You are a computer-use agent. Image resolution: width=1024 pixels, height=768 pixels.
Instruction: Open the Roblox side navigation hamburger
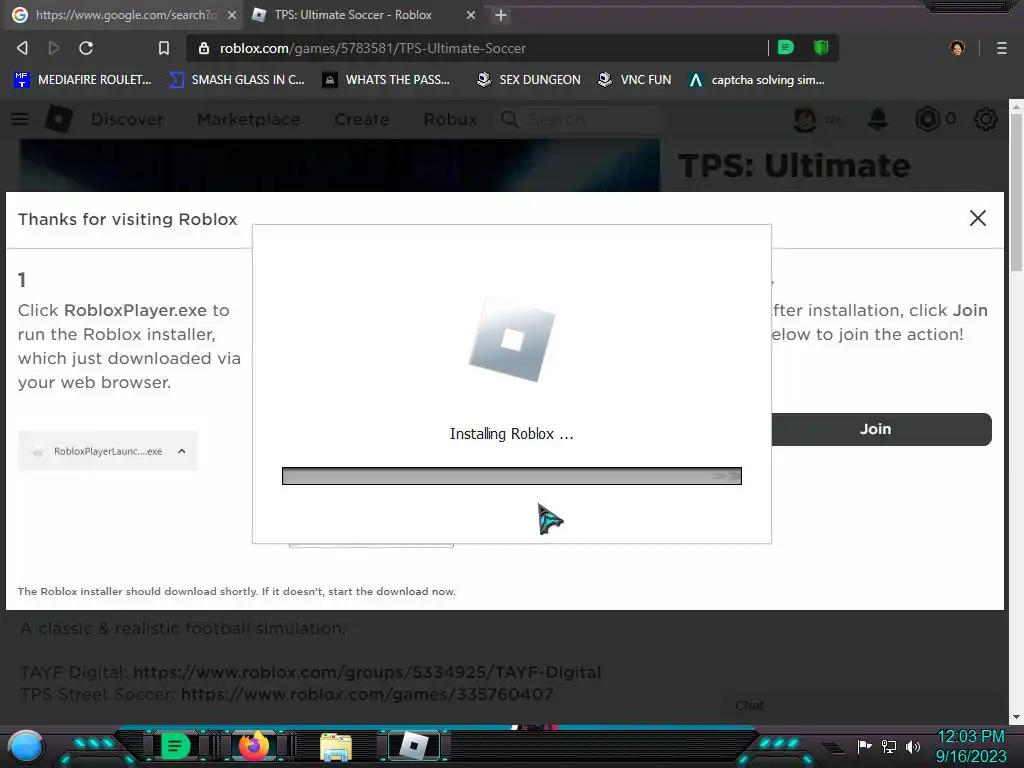click(20, 119)
